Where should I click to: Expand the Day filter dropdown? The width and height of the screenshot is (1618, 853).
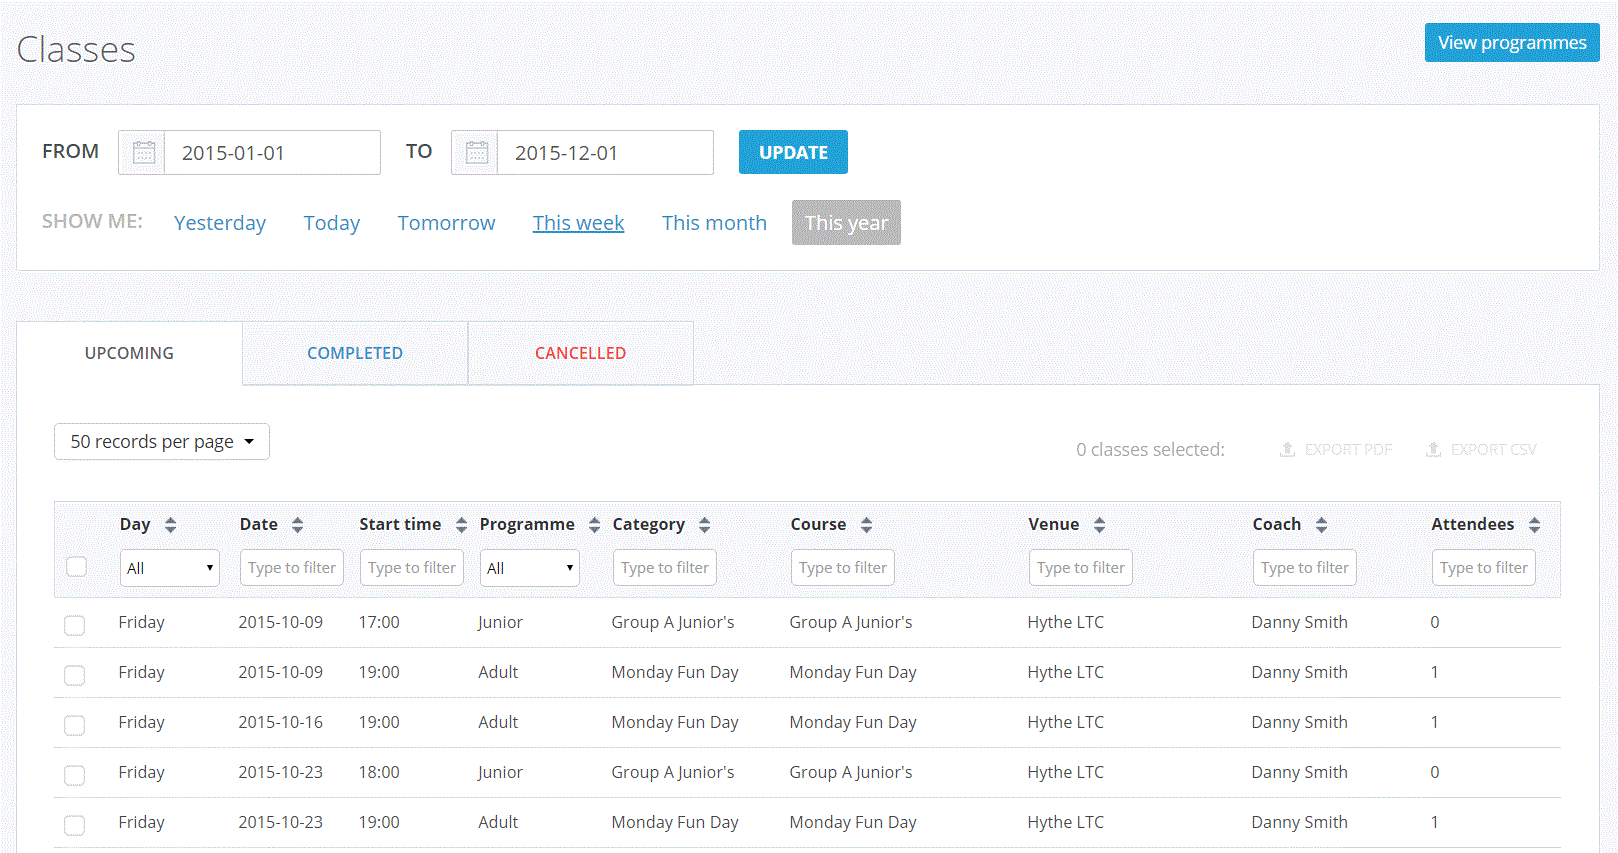tap(169, 568)
